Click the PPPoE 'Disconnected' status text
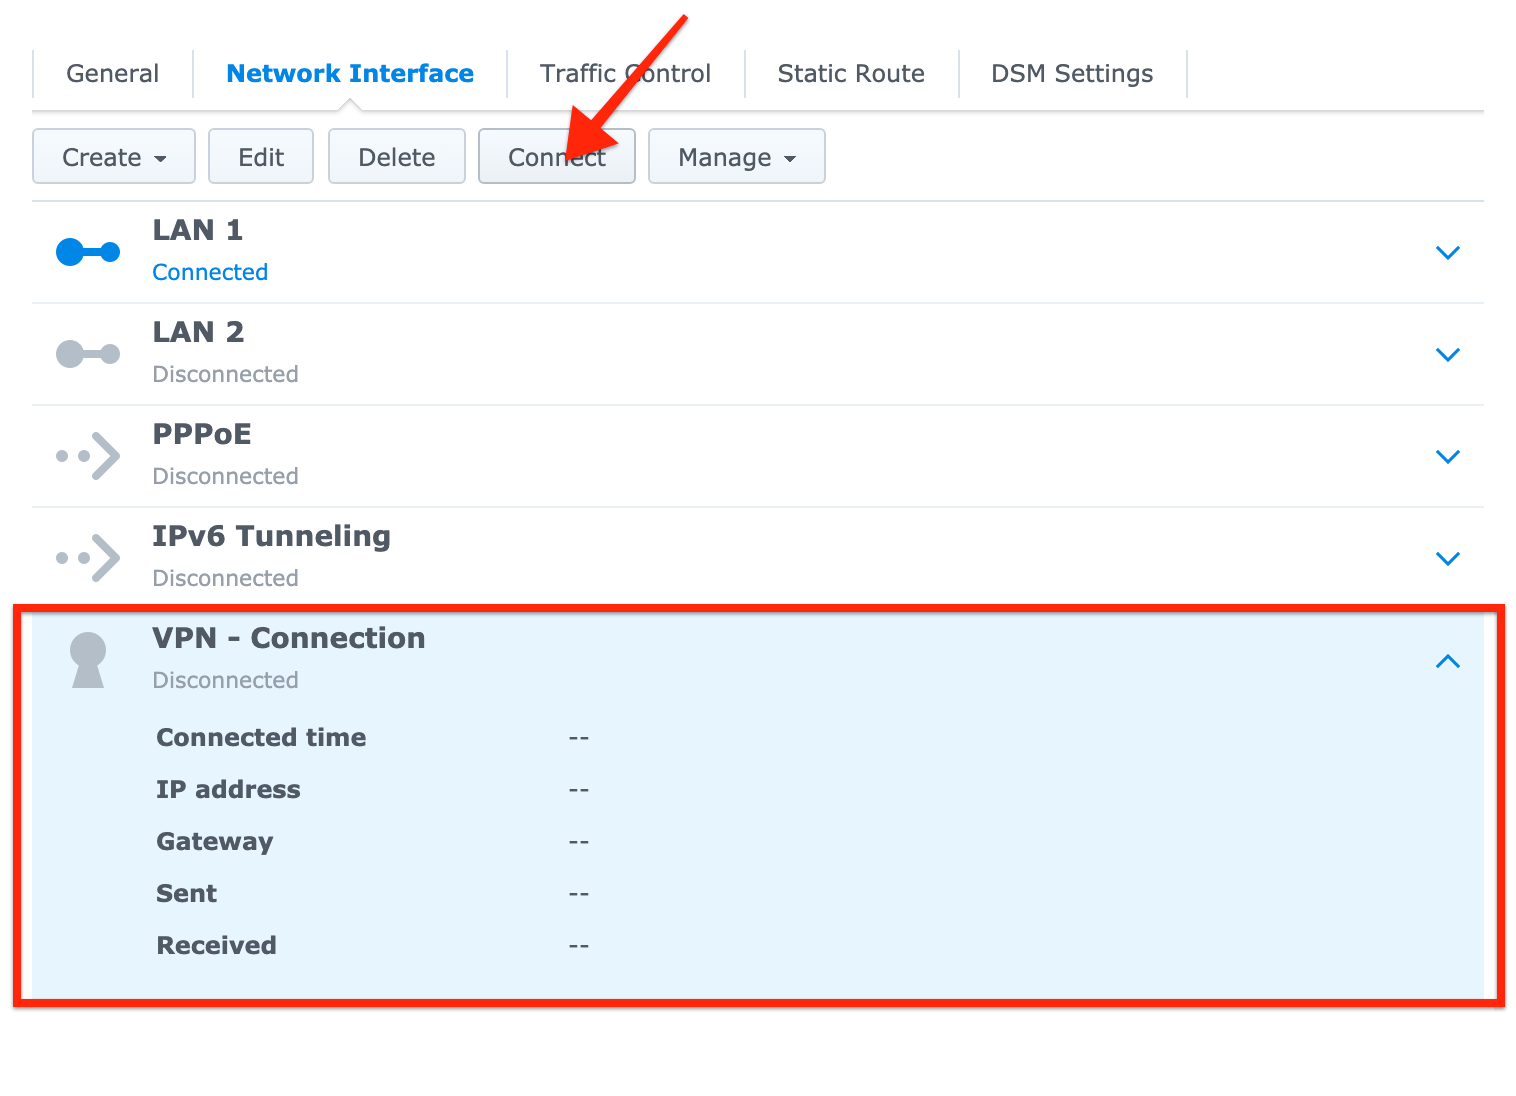The width and height of the screenshot is (1516, 1096). 225,476
